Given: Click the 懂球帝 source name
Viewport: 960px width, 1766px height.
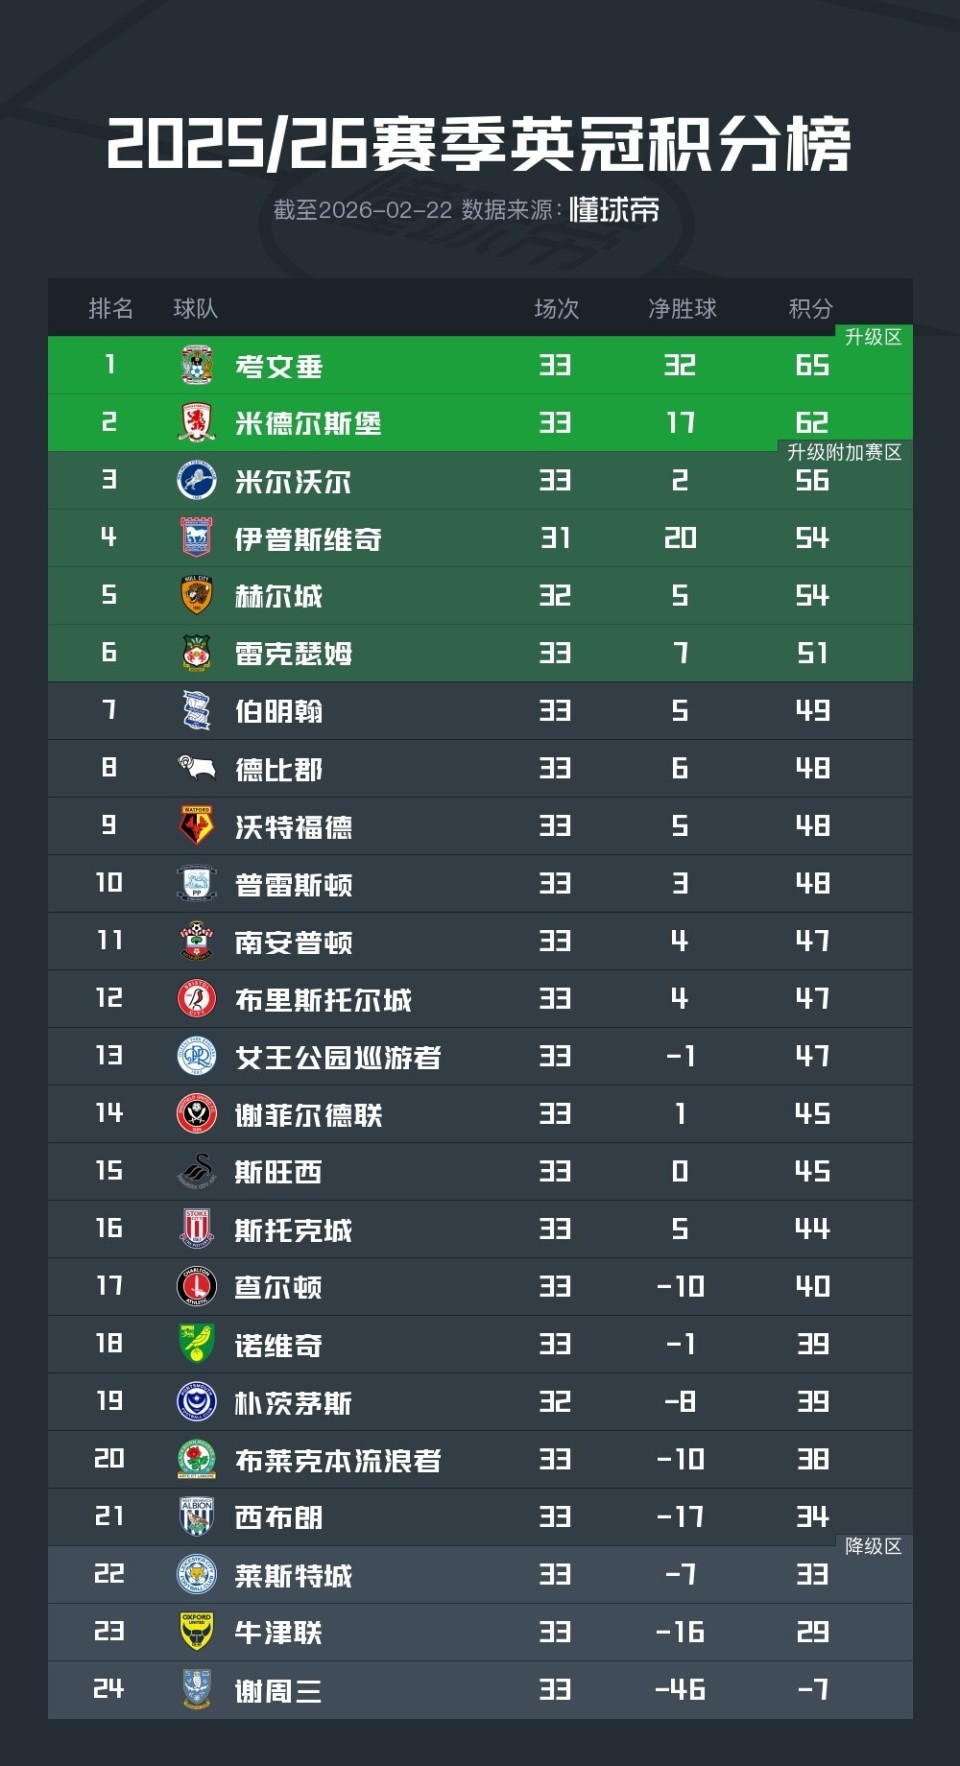Looking at the screenshot, I should (614, 210).
